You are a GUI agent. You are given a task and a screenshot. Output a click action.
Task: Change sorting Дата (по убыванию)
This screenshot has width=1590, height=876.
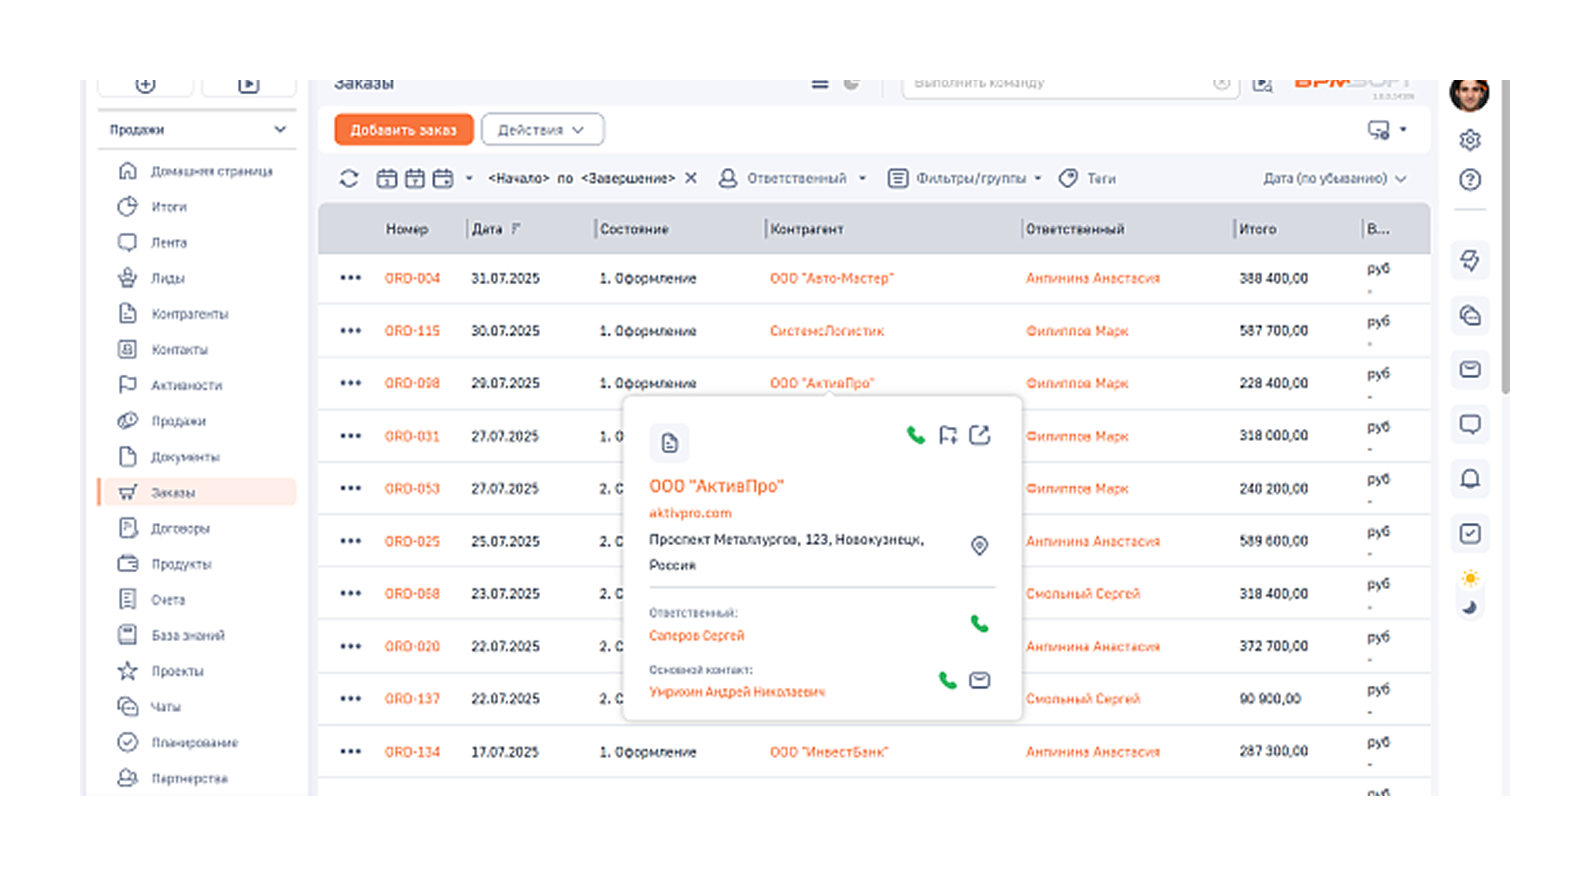[1335, 178]
